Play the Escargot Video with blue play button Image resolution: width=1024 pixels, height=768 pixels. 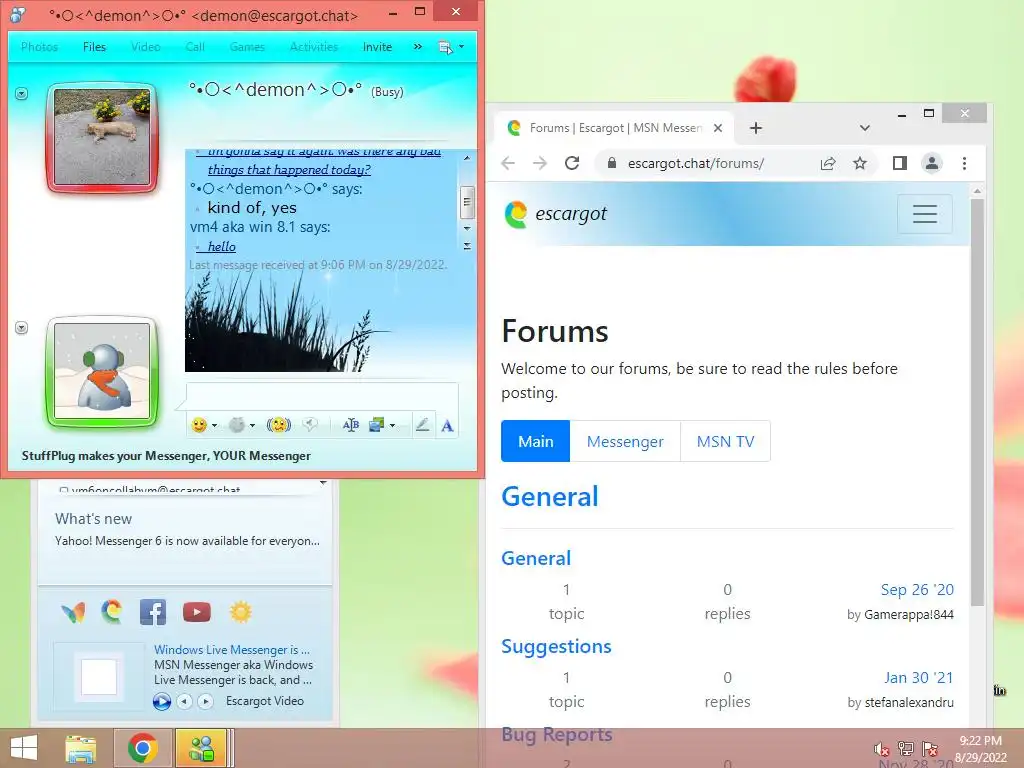coord(162,701)
